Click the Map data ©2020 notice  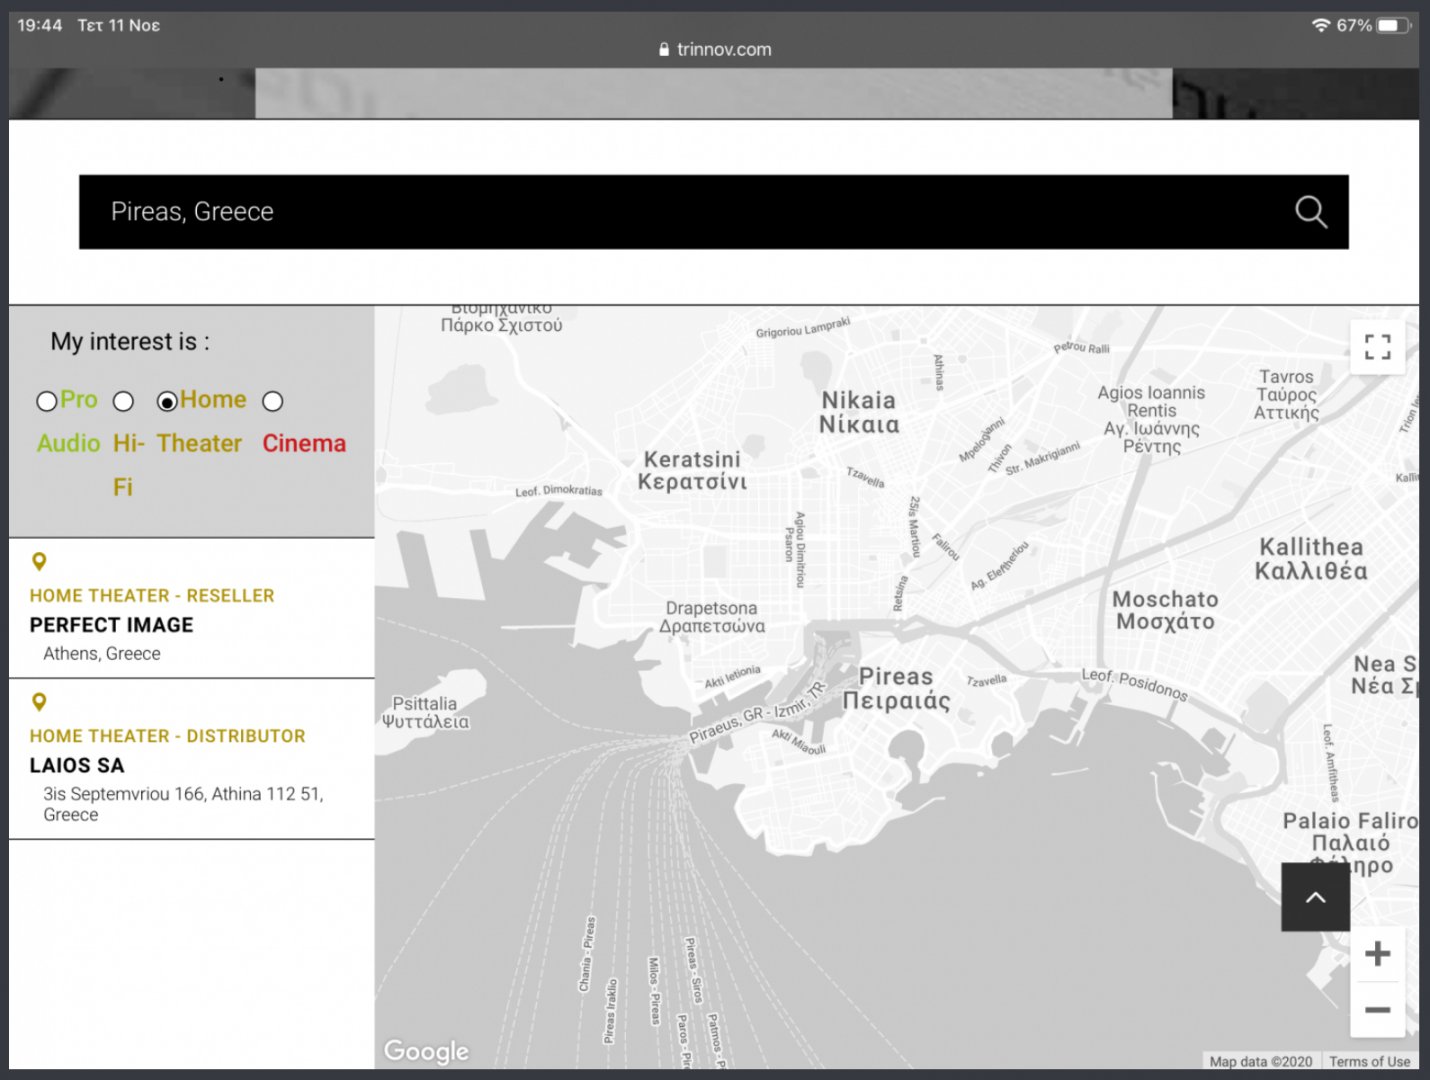point(1261,1061)
